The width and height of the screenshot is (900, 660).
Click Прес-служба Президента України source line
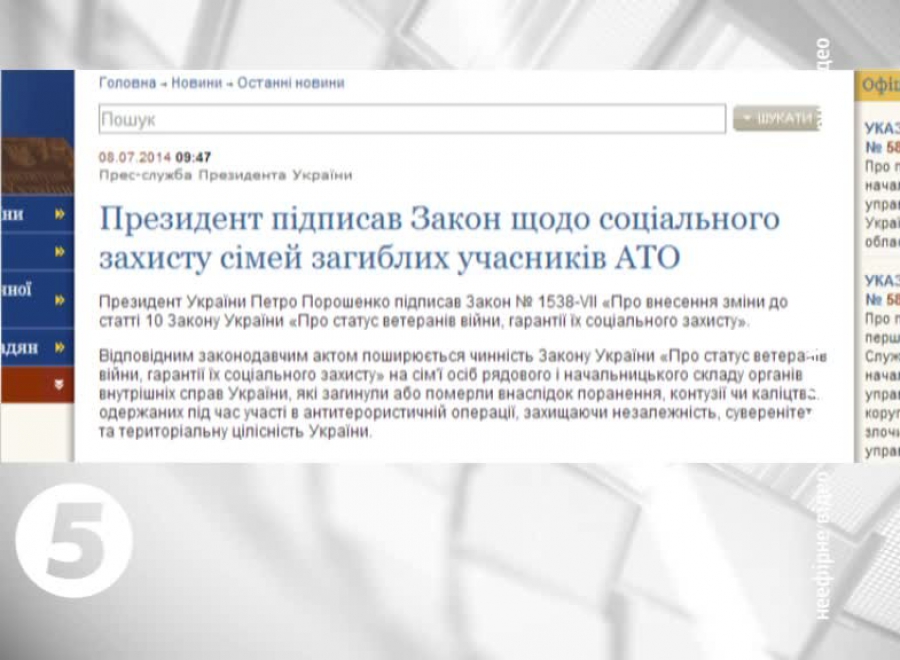tap(225, 175)
